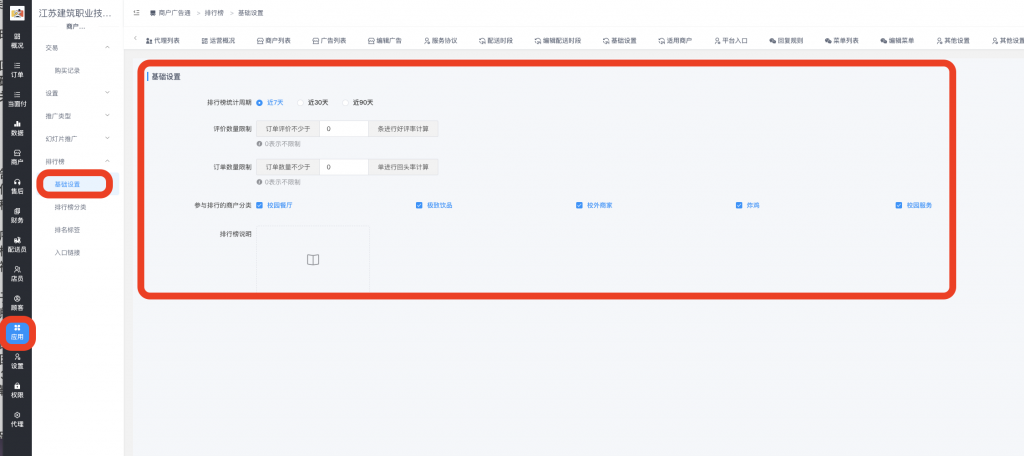This screenshot has height=456, width=1024.
Task: Click the app logo at the sidebar top
Action: point(17,12)
